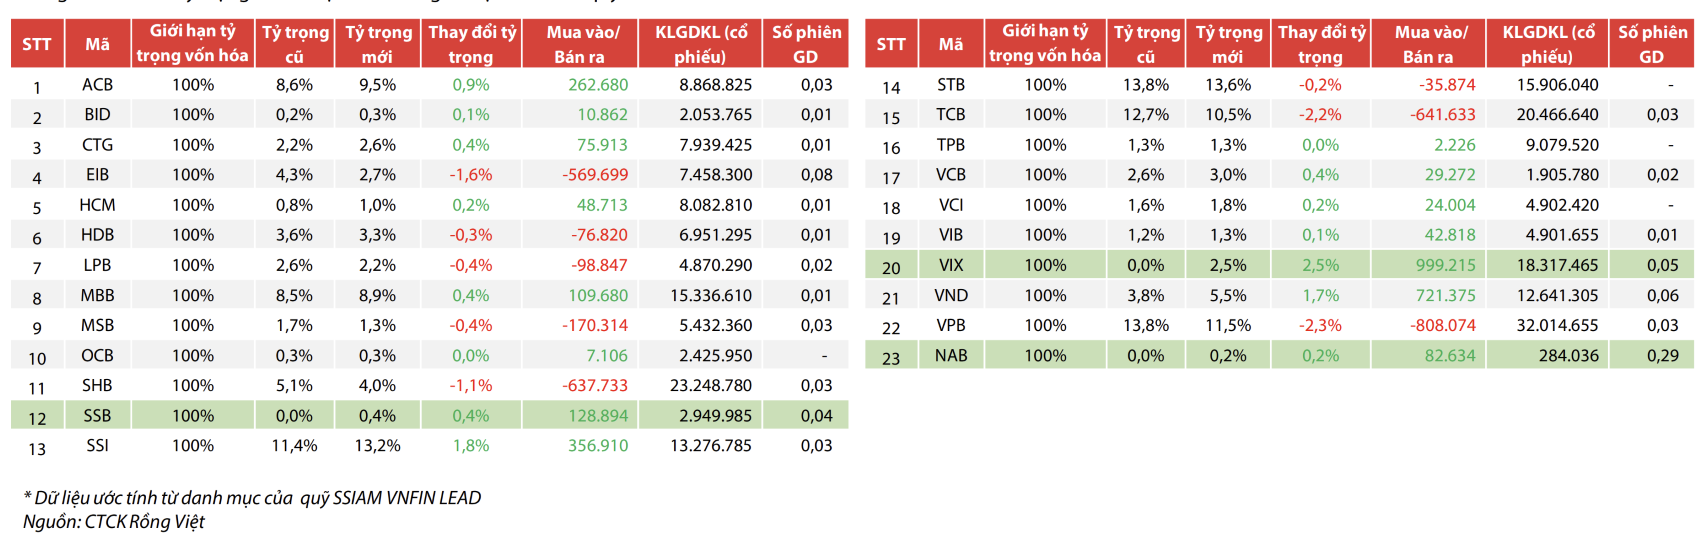Screen dimensions: 1700x544
Task: Click the 15.906.040 volume for STB
Action: click(x=1558, y=85)
